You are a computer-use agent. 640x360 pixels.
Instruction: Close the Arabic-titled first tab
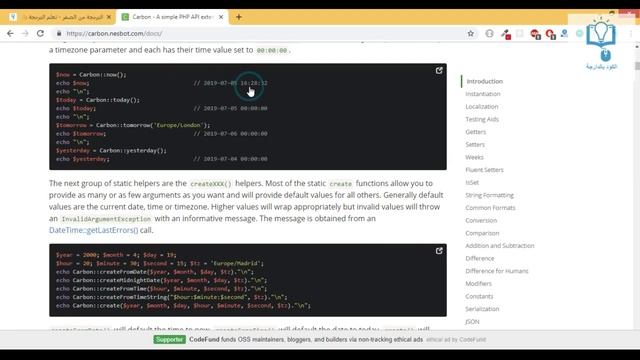[x=109, y=17]
